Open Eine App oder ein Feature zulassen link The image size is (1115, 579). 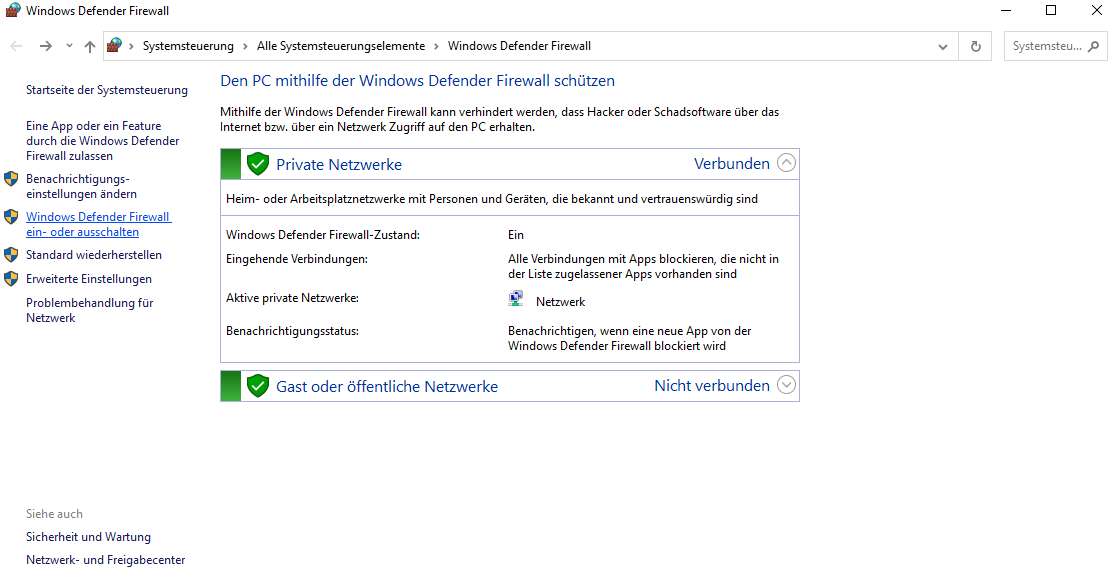(102, 141)
